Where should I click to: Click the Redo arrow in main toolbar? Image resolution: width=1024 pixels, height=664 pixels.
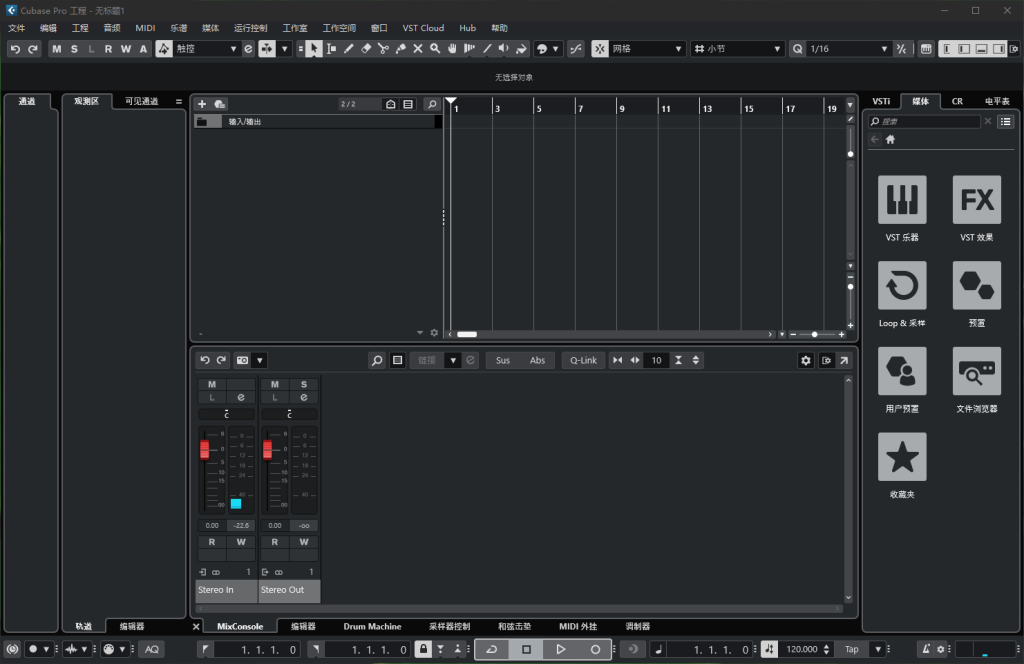click(x=33, y=49)
